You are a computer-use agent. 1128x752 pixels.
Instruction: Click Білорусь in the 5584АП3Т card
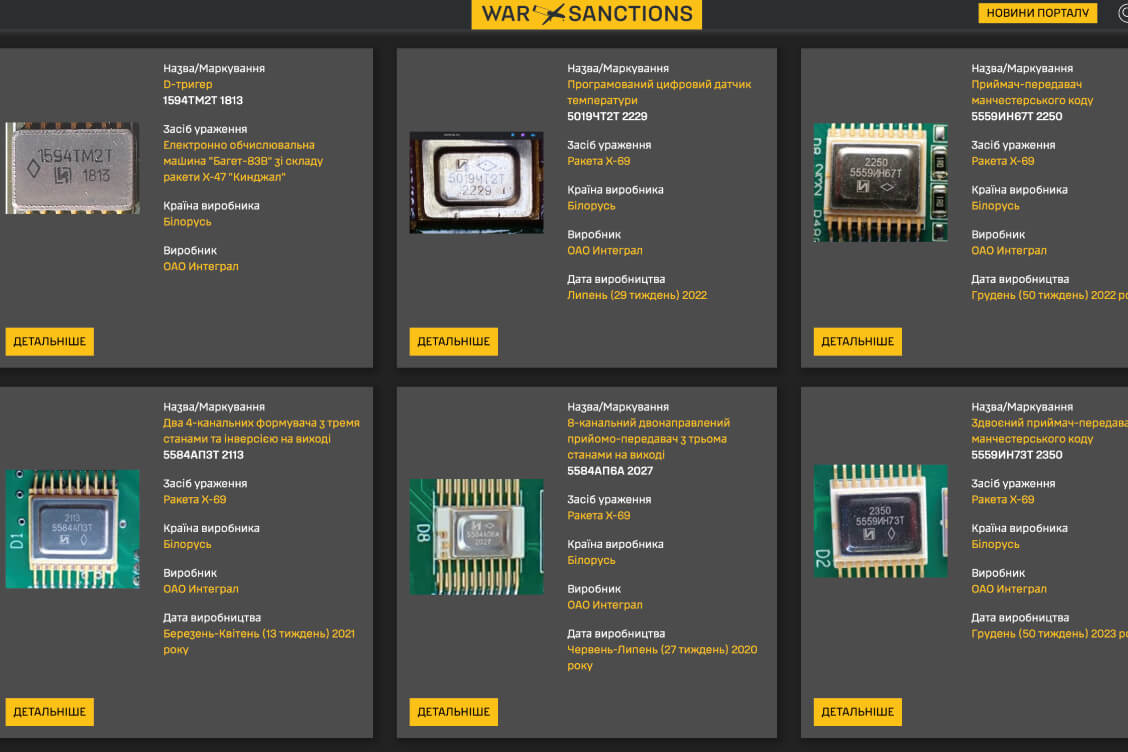tap(187, 543)
